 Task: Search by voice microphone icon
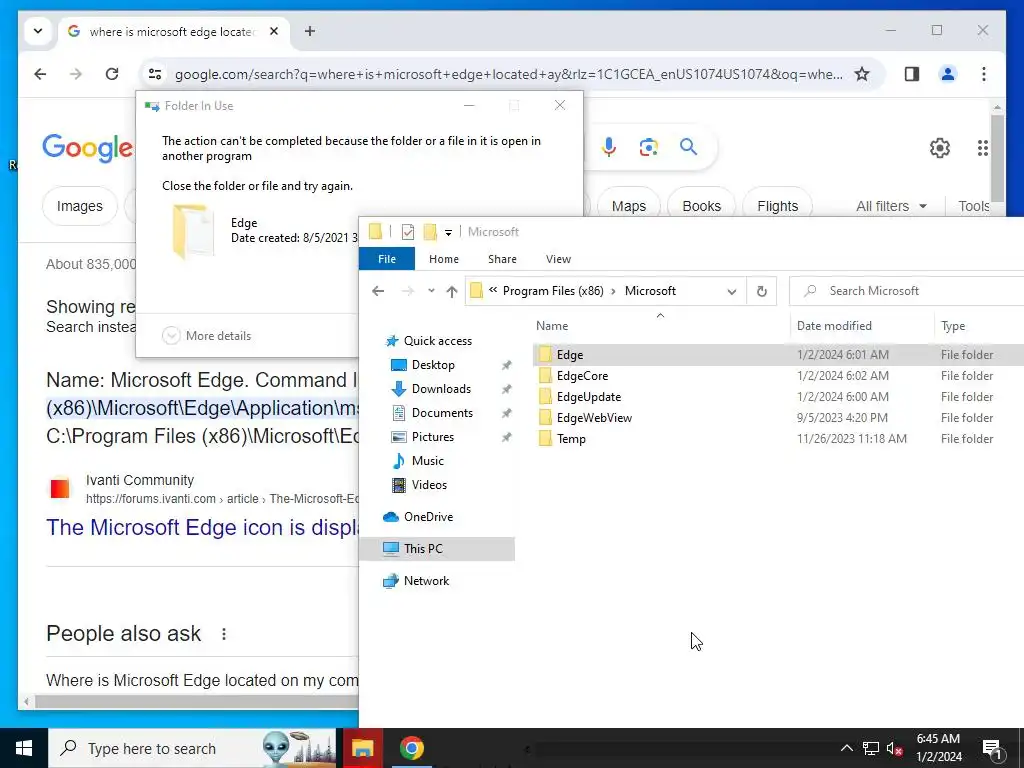609,147
